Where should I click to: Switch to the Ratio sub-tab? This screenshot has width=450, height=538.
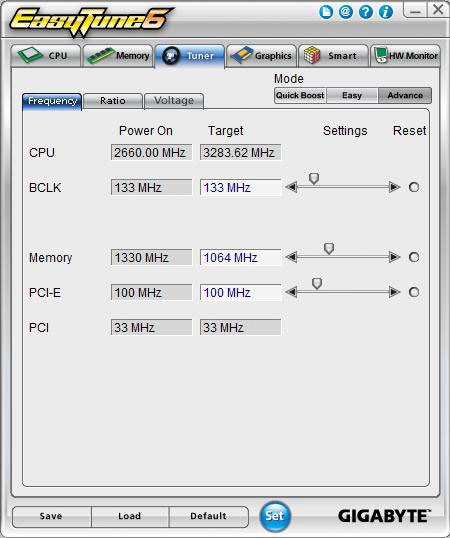[x=113, y=101]
